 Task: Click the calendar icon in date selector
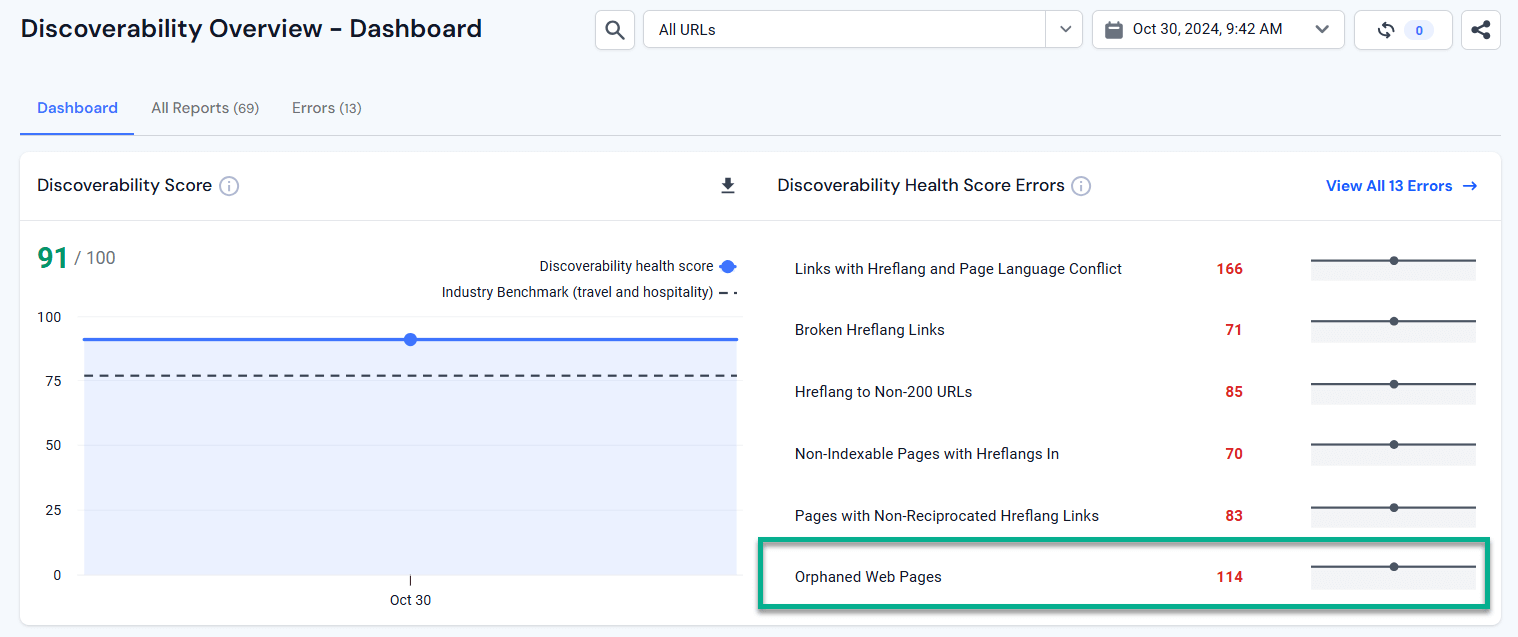click(x=1114, y=29)
